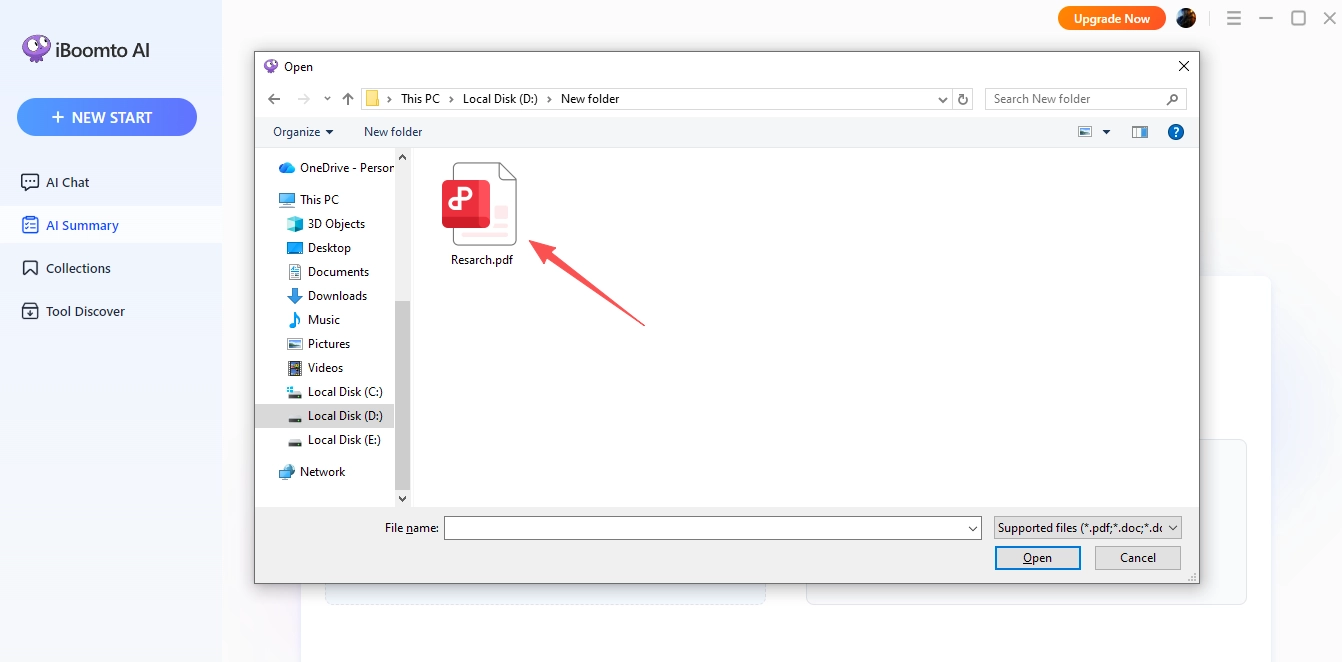Go up one folder level
This screenshot has width=1342, height=662.
(x=348, y=99)
